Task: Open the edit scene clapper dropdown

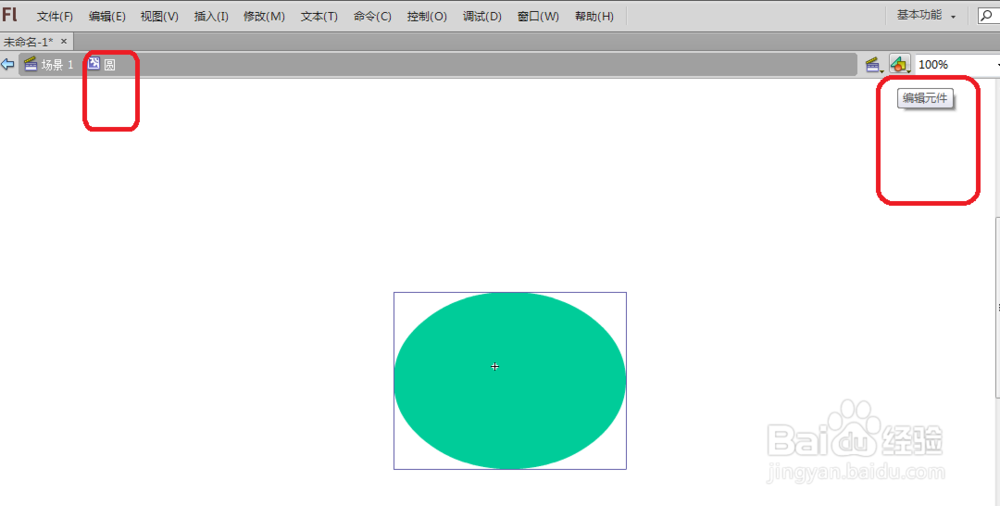Action: [874, 64]
